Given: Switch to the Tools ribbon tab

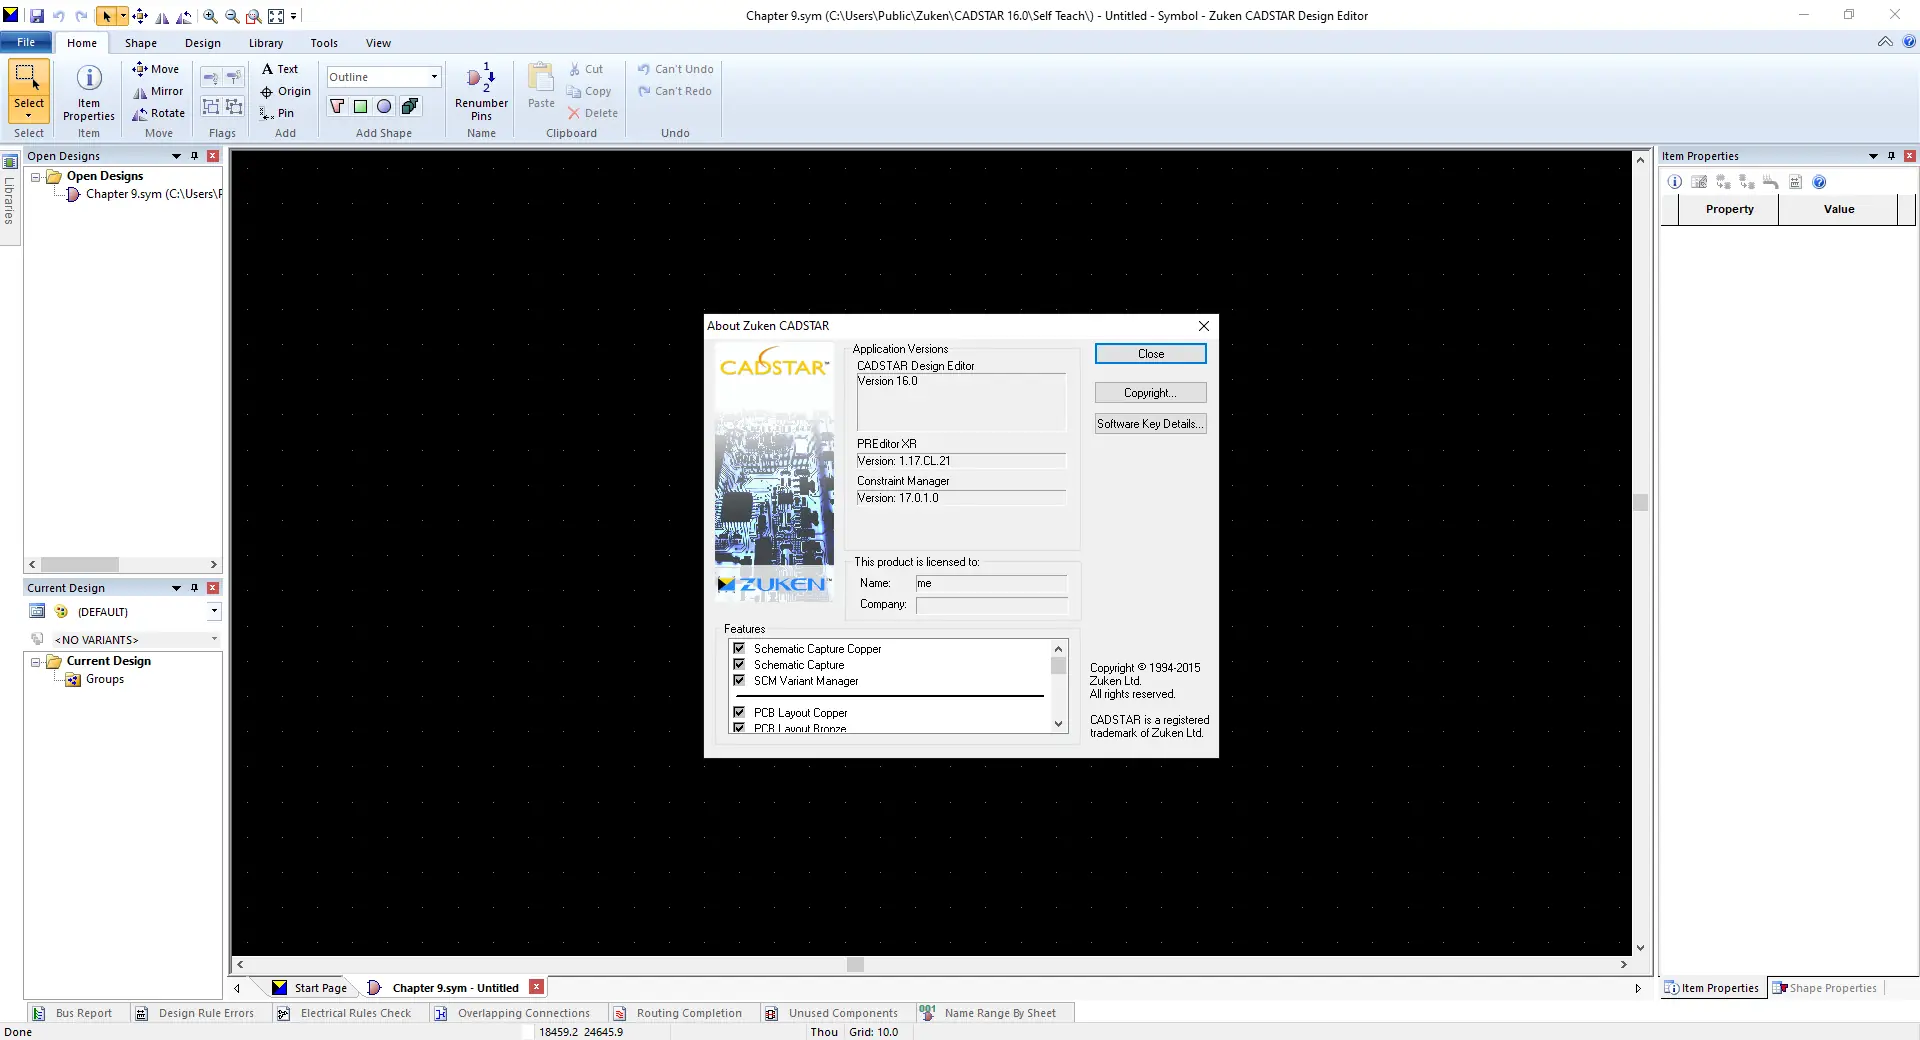Looking at the screenshot, I should (x=324, y=43).
